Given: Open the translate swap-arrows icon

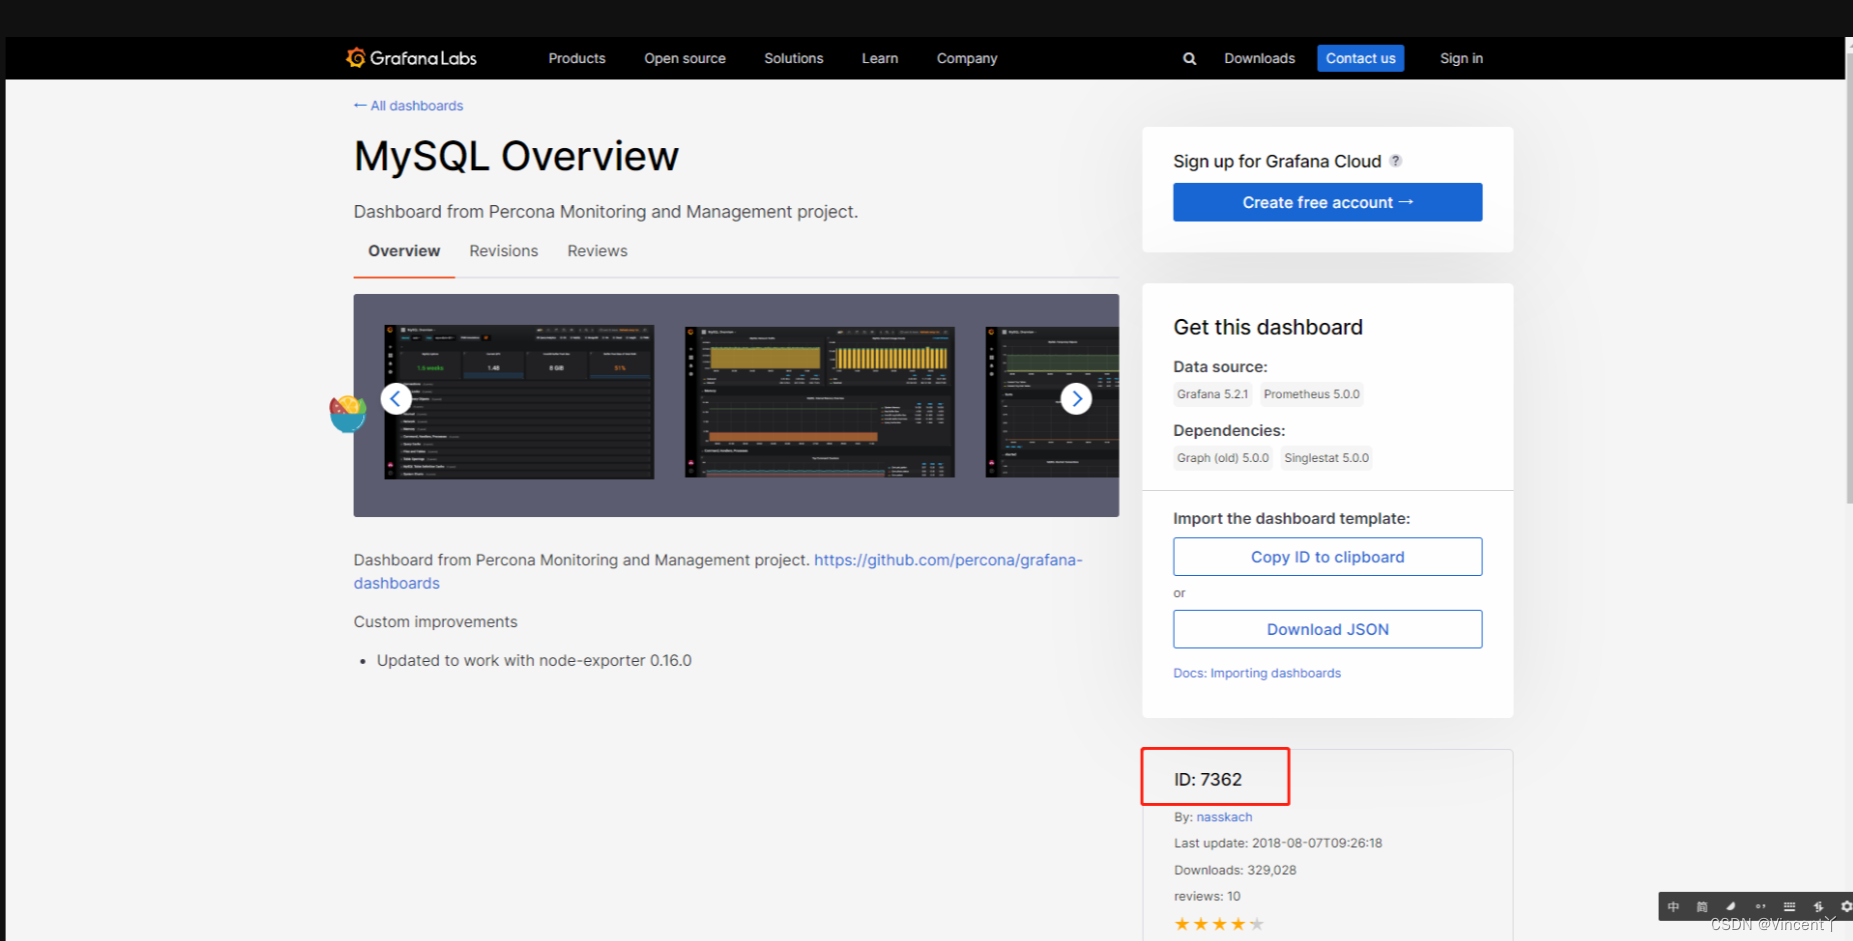Looking at the screenshot, I should [x=1818, y=906].
